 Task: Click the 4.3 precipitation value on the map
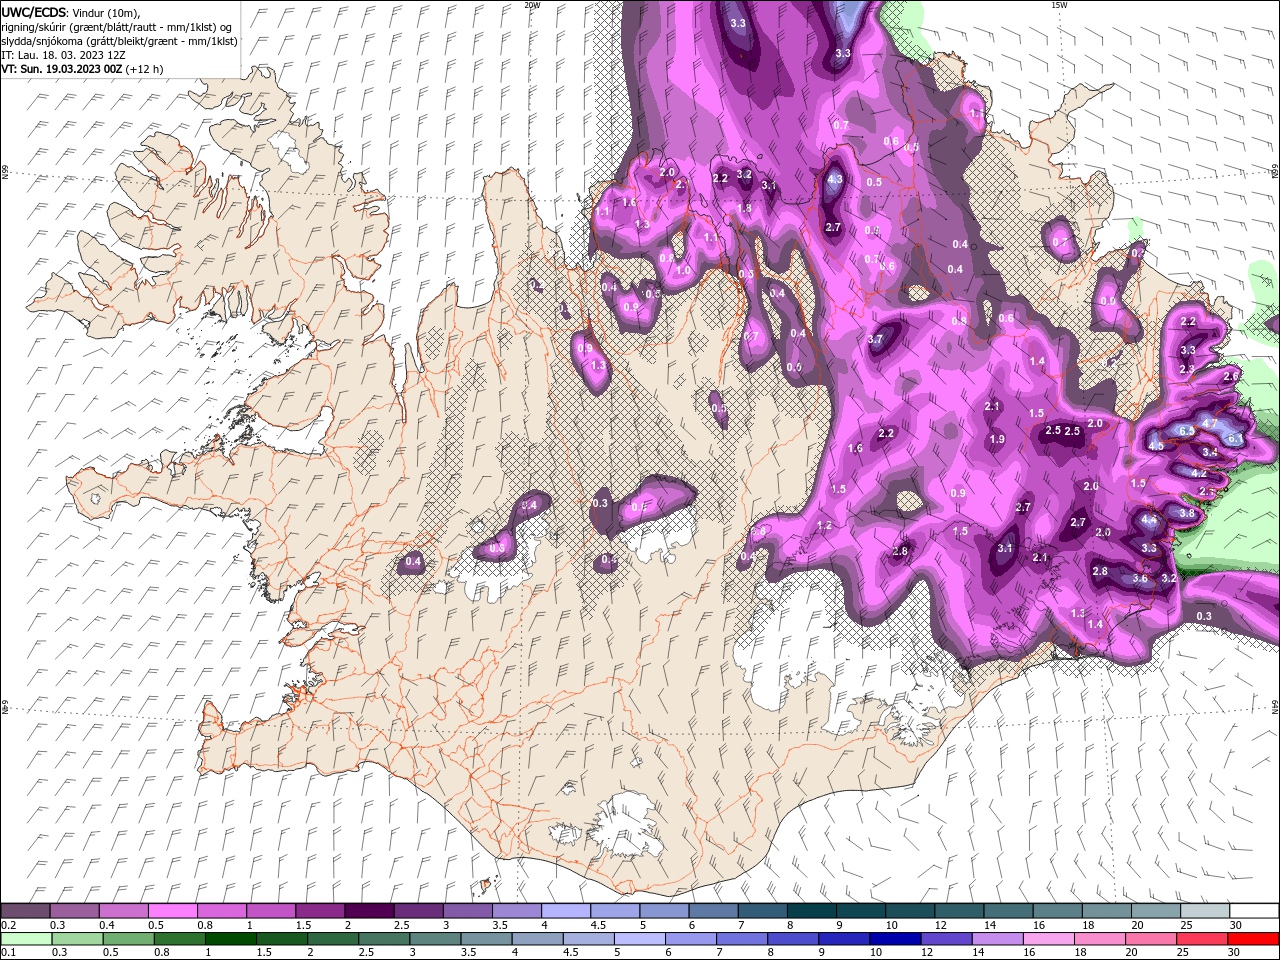point(836,180)
